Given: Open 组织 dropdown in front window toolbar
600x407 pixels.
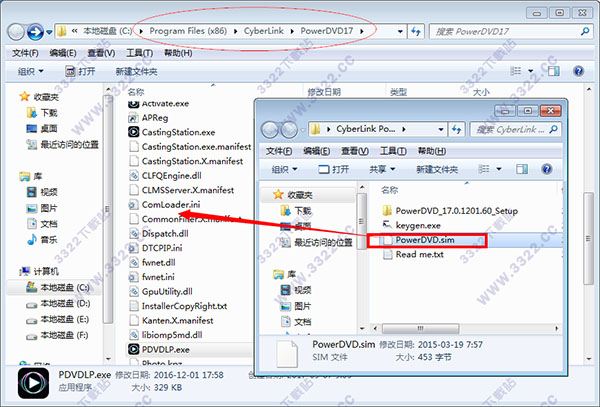Looking at the screenshot, I should [284, 169].
